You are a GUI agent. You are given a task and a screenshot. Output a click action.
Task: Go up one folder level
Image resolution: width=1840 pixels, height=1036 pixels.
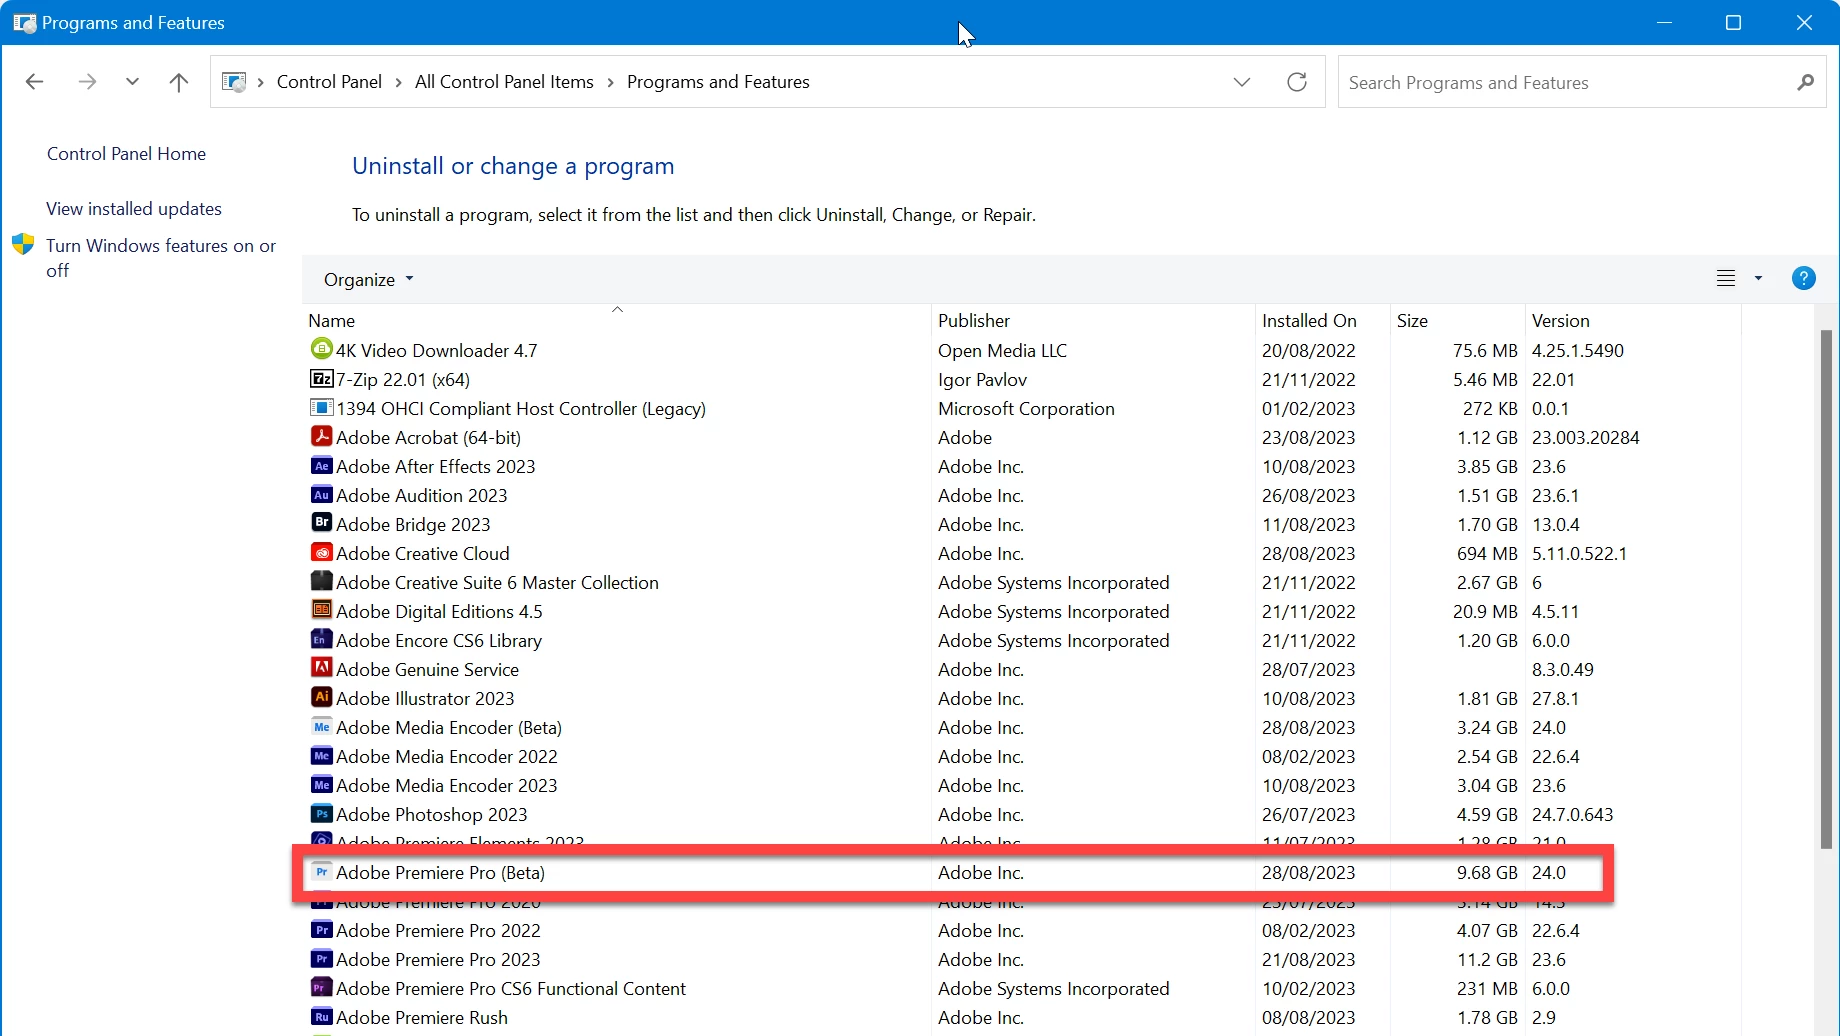(179, 82)
